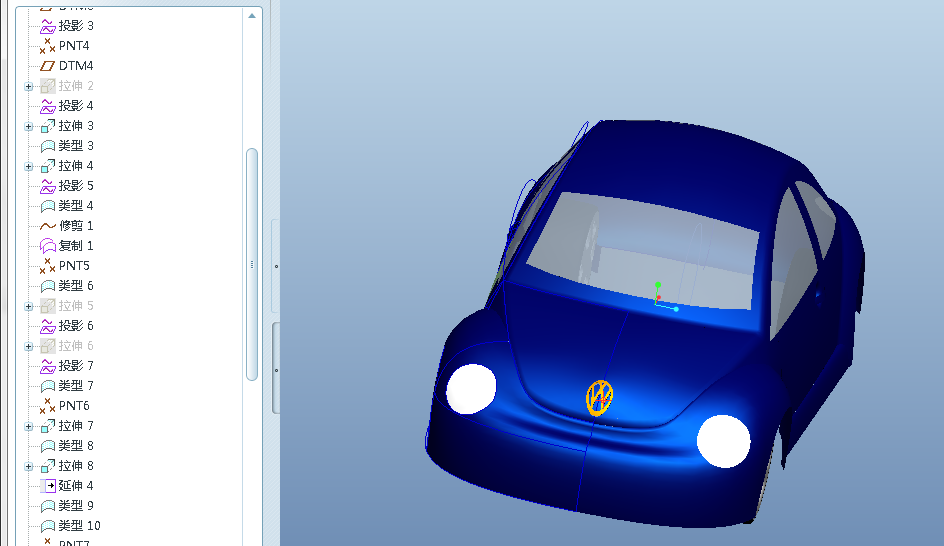Click the trim curve icon of 修剪 1

48,226
